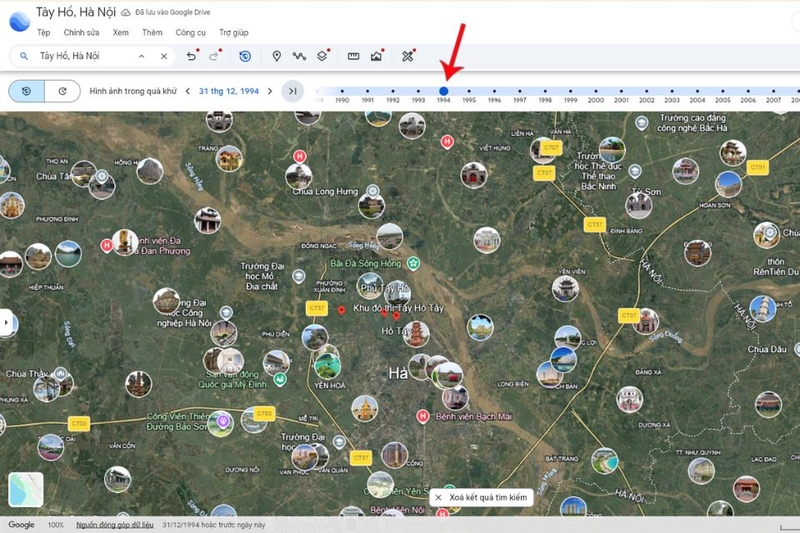Open the Công cụ menu

pos(190,33)
